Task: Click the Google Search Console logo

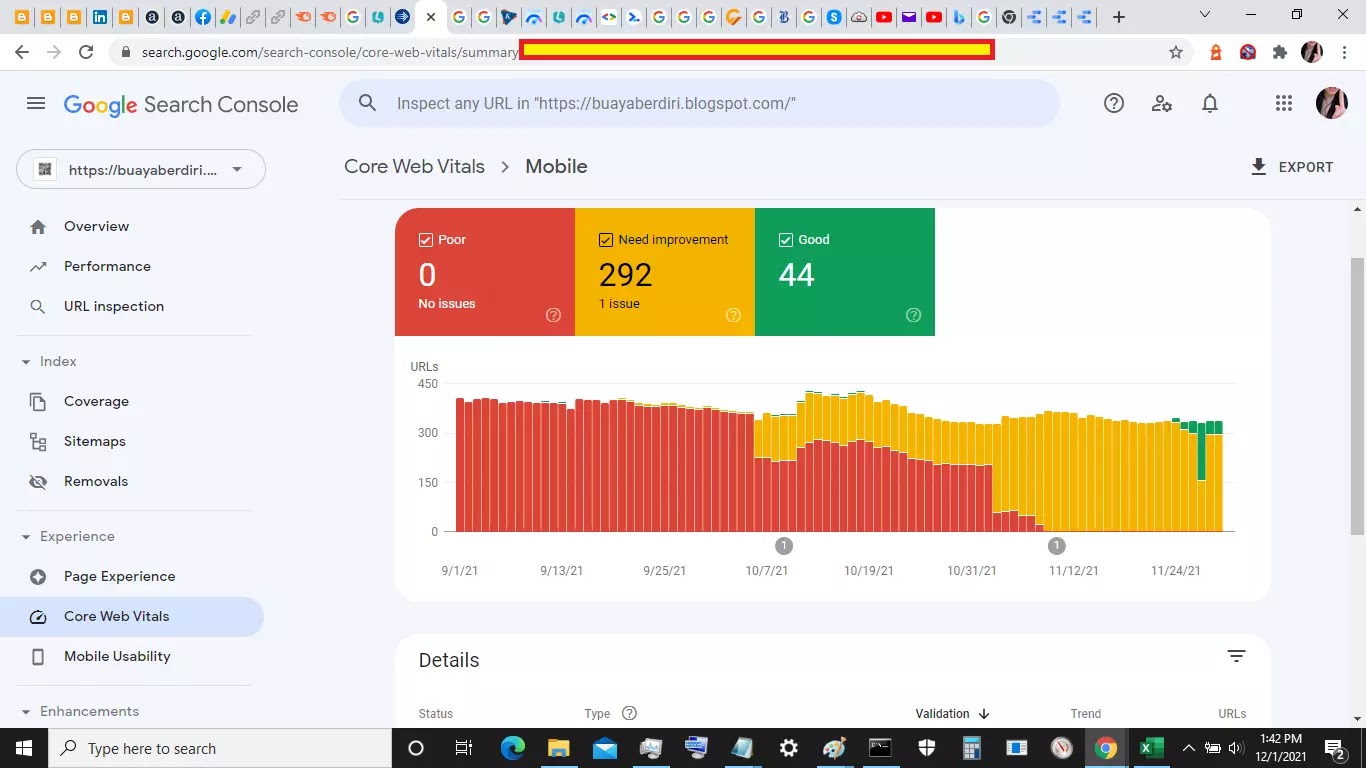Action: tap(181, 104)
